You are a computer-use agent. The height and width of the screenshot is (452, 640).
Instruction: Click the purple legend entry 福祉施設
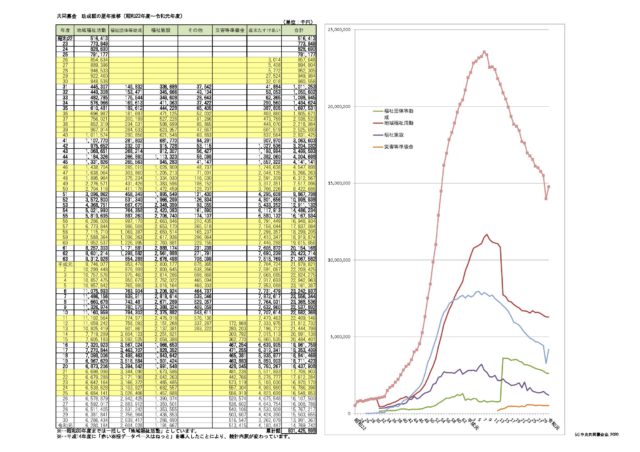(x=388, y=135)
